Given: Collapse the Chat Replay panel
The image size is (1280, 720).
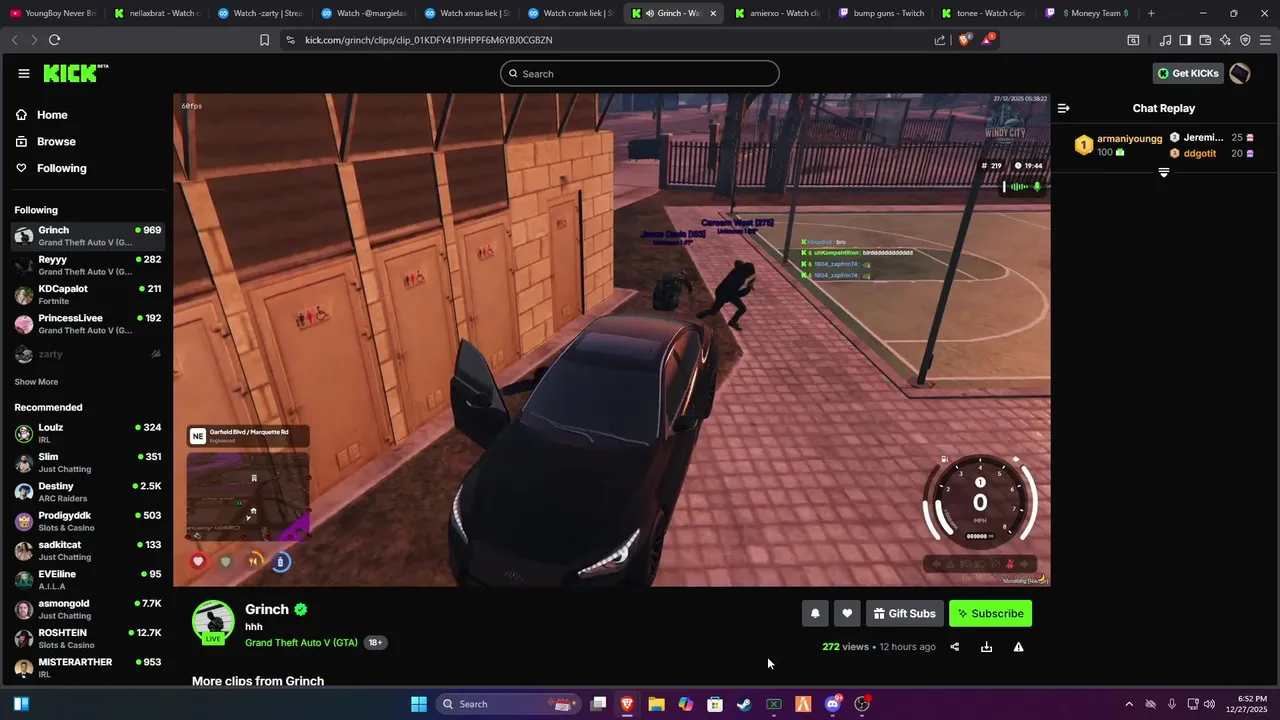Looking at the screenshot, I should click(1064, 108).
